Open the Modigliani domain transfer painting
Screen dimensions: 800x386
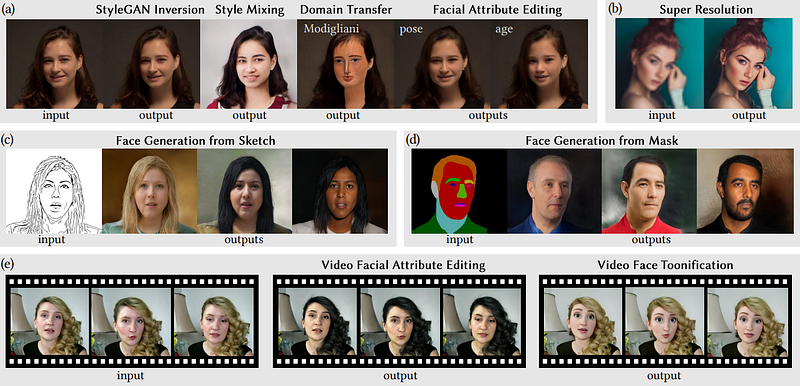point(345,64)
